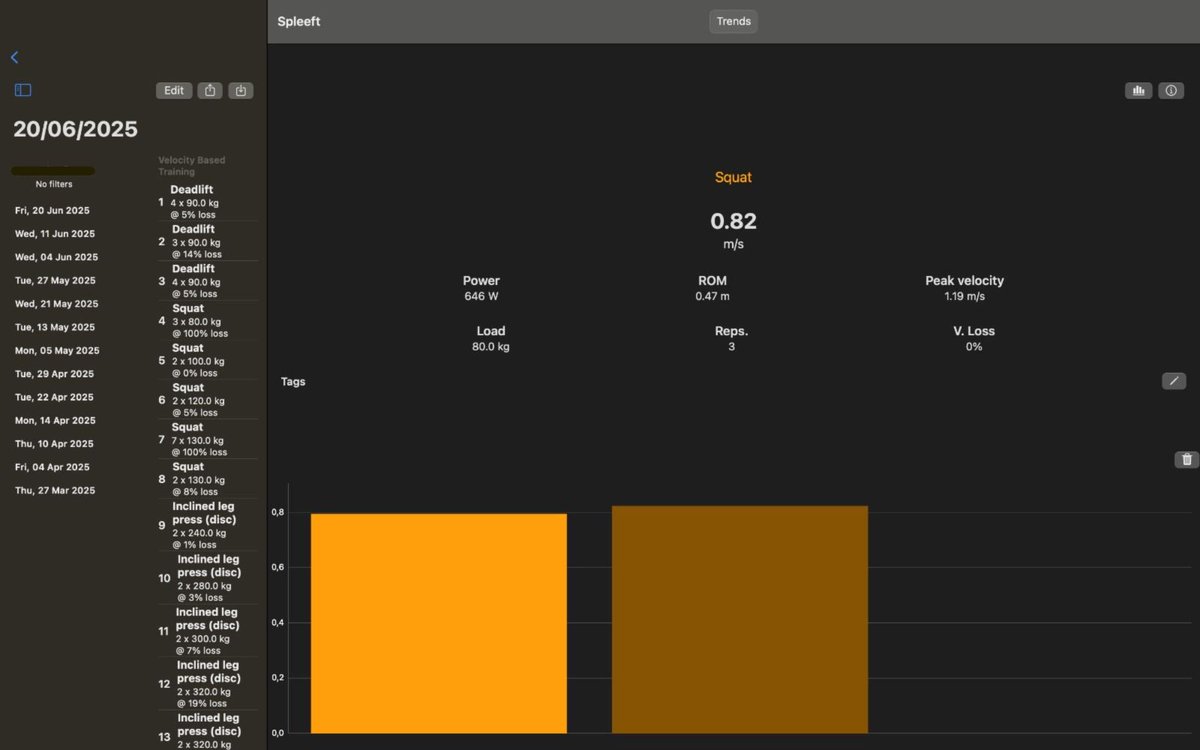The image size is (1200, 750).
Task: Click the No filters label
Action: [54, 184]
